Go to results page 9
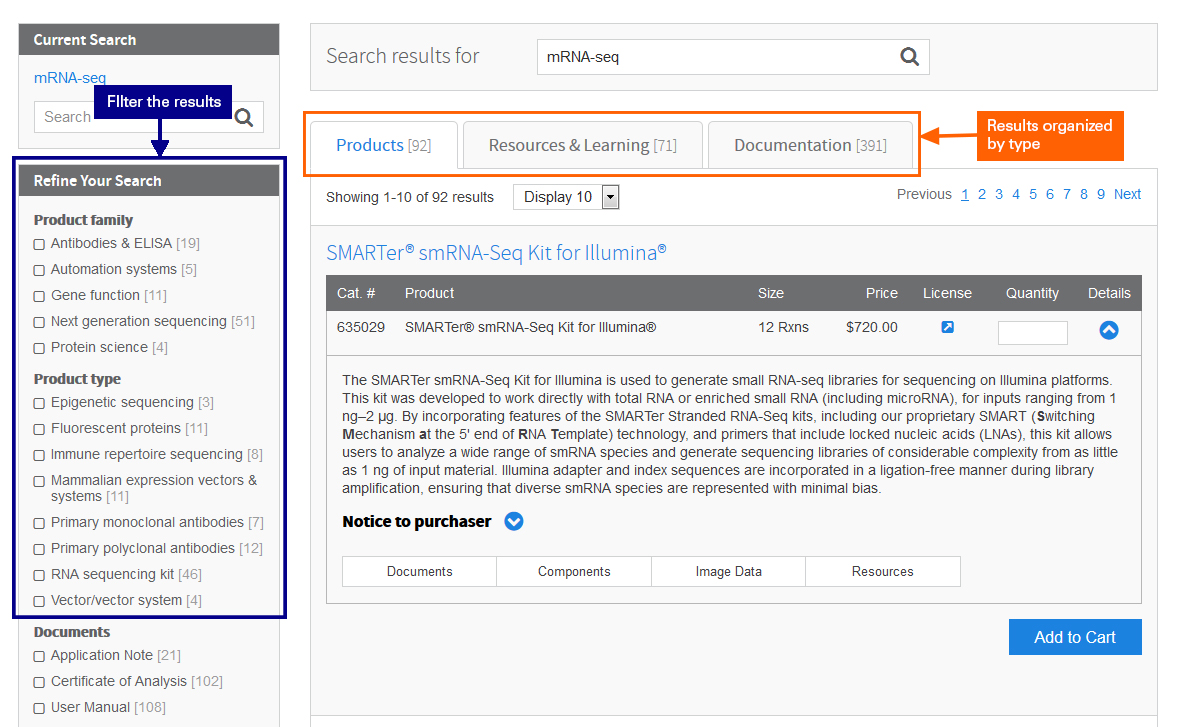 [x=1101, y=195]
